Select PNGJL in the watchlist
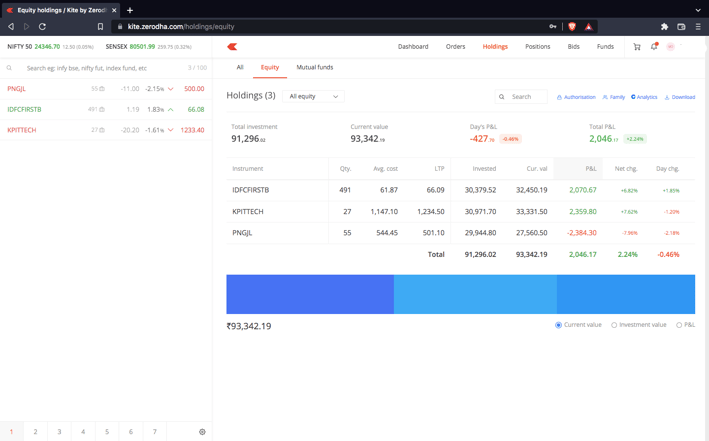The width and height of the screenshot is (709, 441). 106,89
